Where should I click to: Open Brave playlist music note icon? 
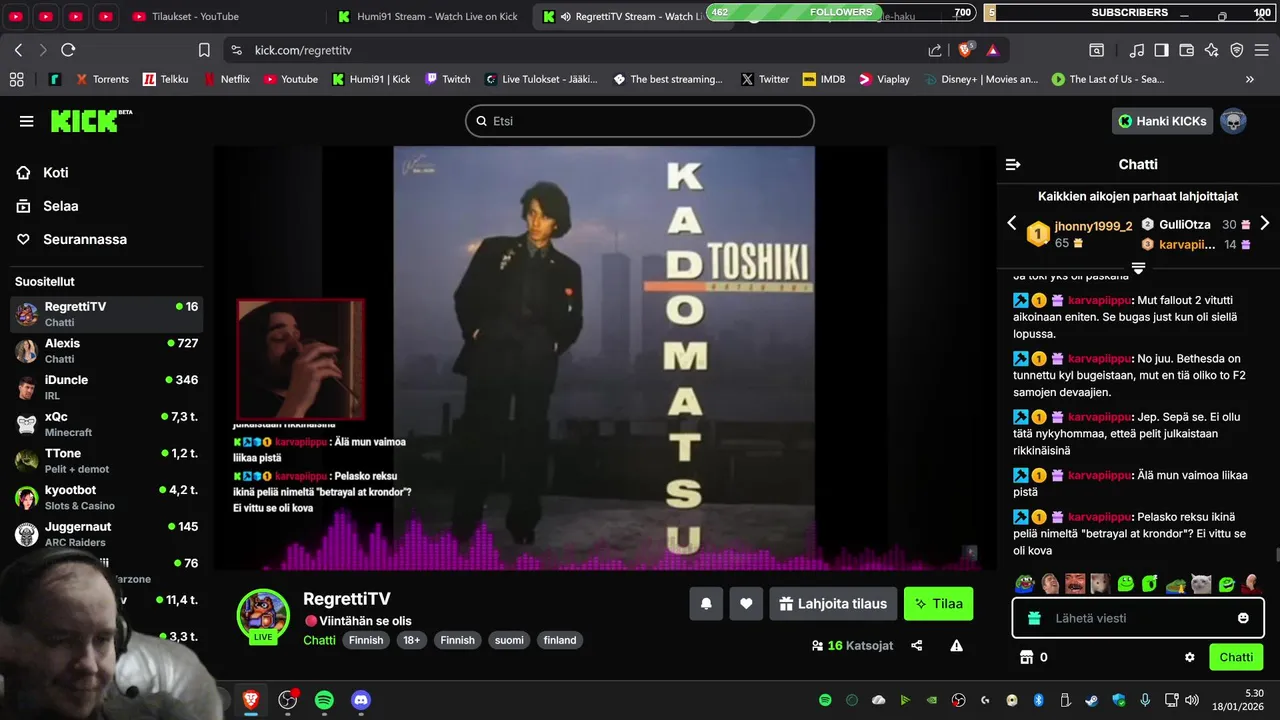click(x=1137, y=50)
